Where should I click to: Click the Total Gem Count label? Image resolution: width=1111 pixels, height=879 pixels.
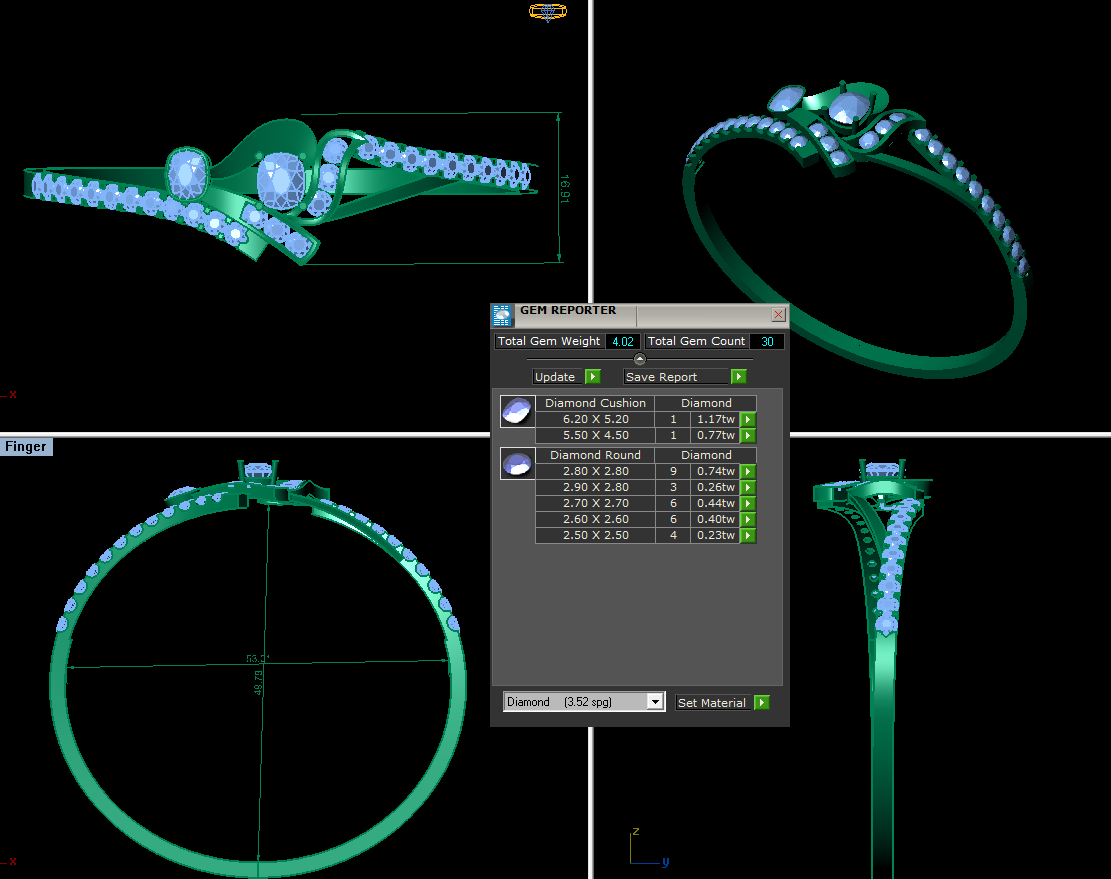click(x=696, y=341)
